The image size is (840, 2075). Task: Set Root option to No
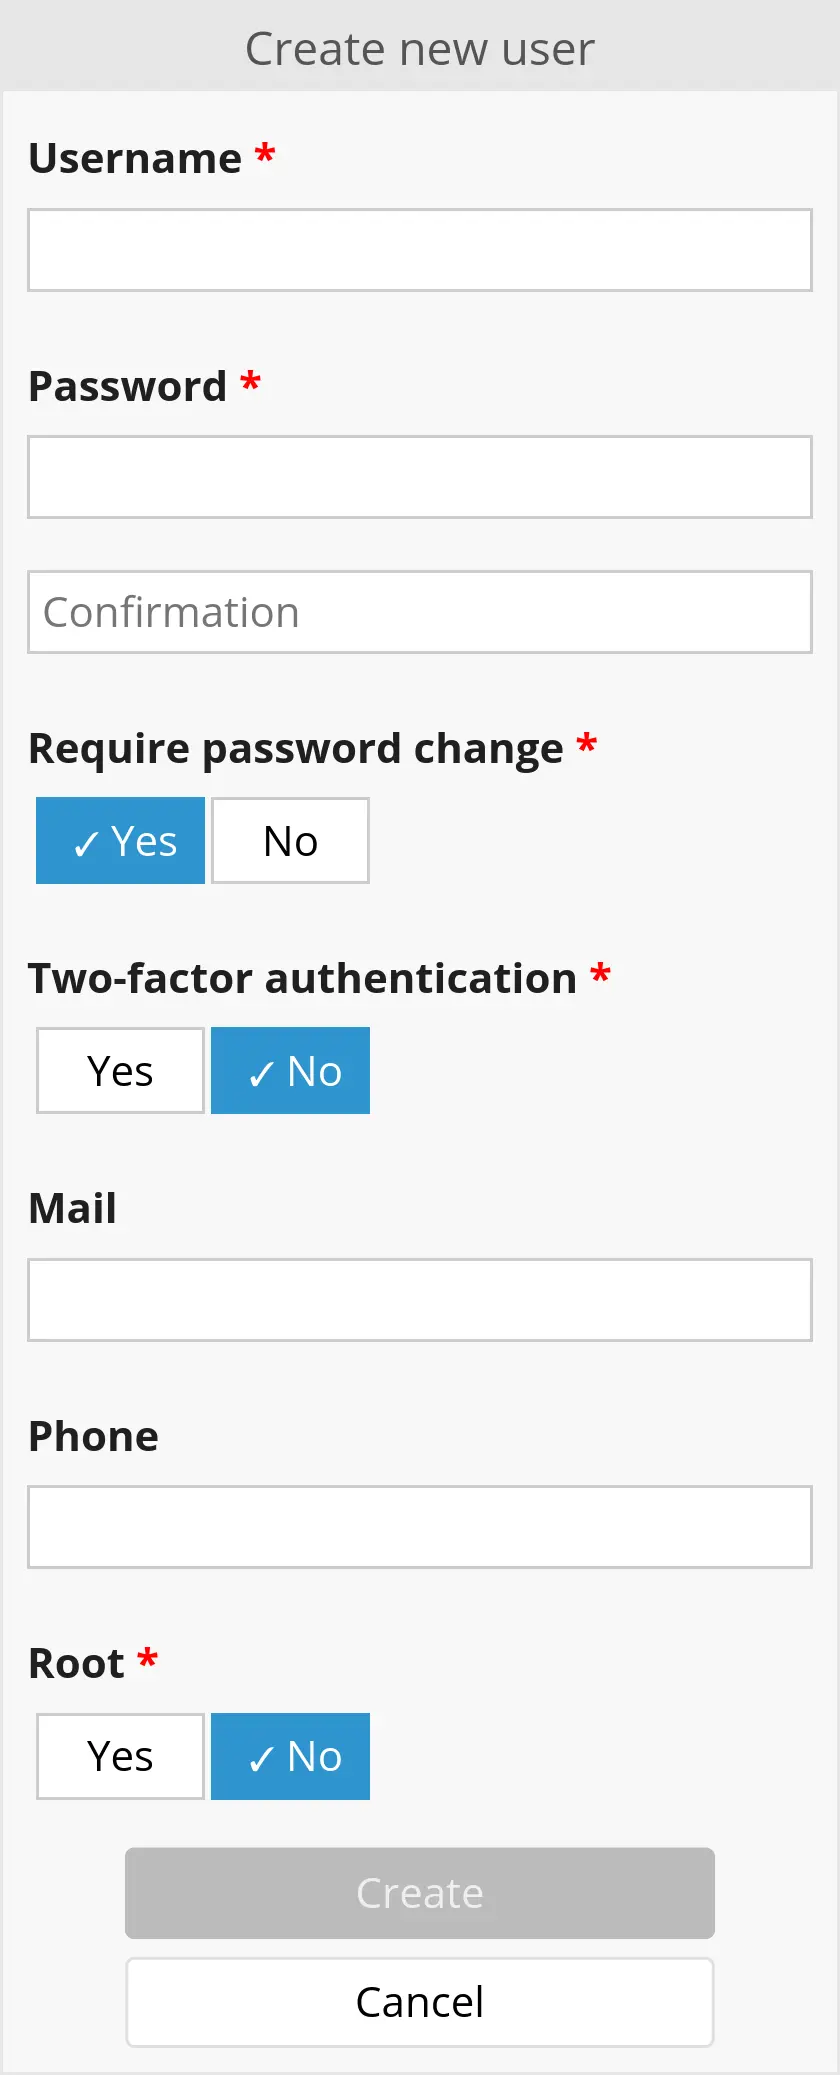290,1756
